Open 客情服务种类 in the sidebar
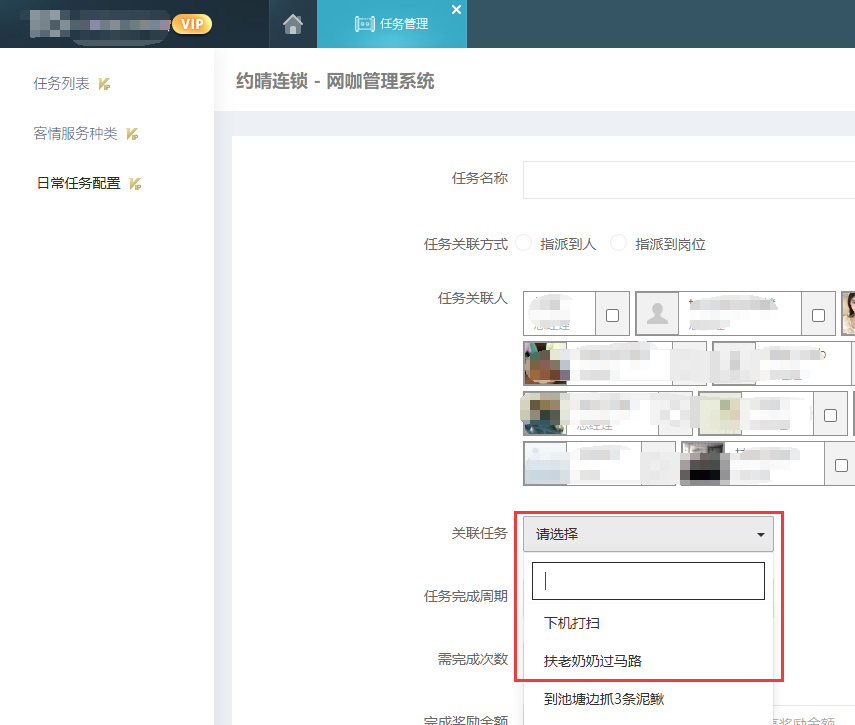The height and width of the screenshot is (725, 855). point(75,134)
